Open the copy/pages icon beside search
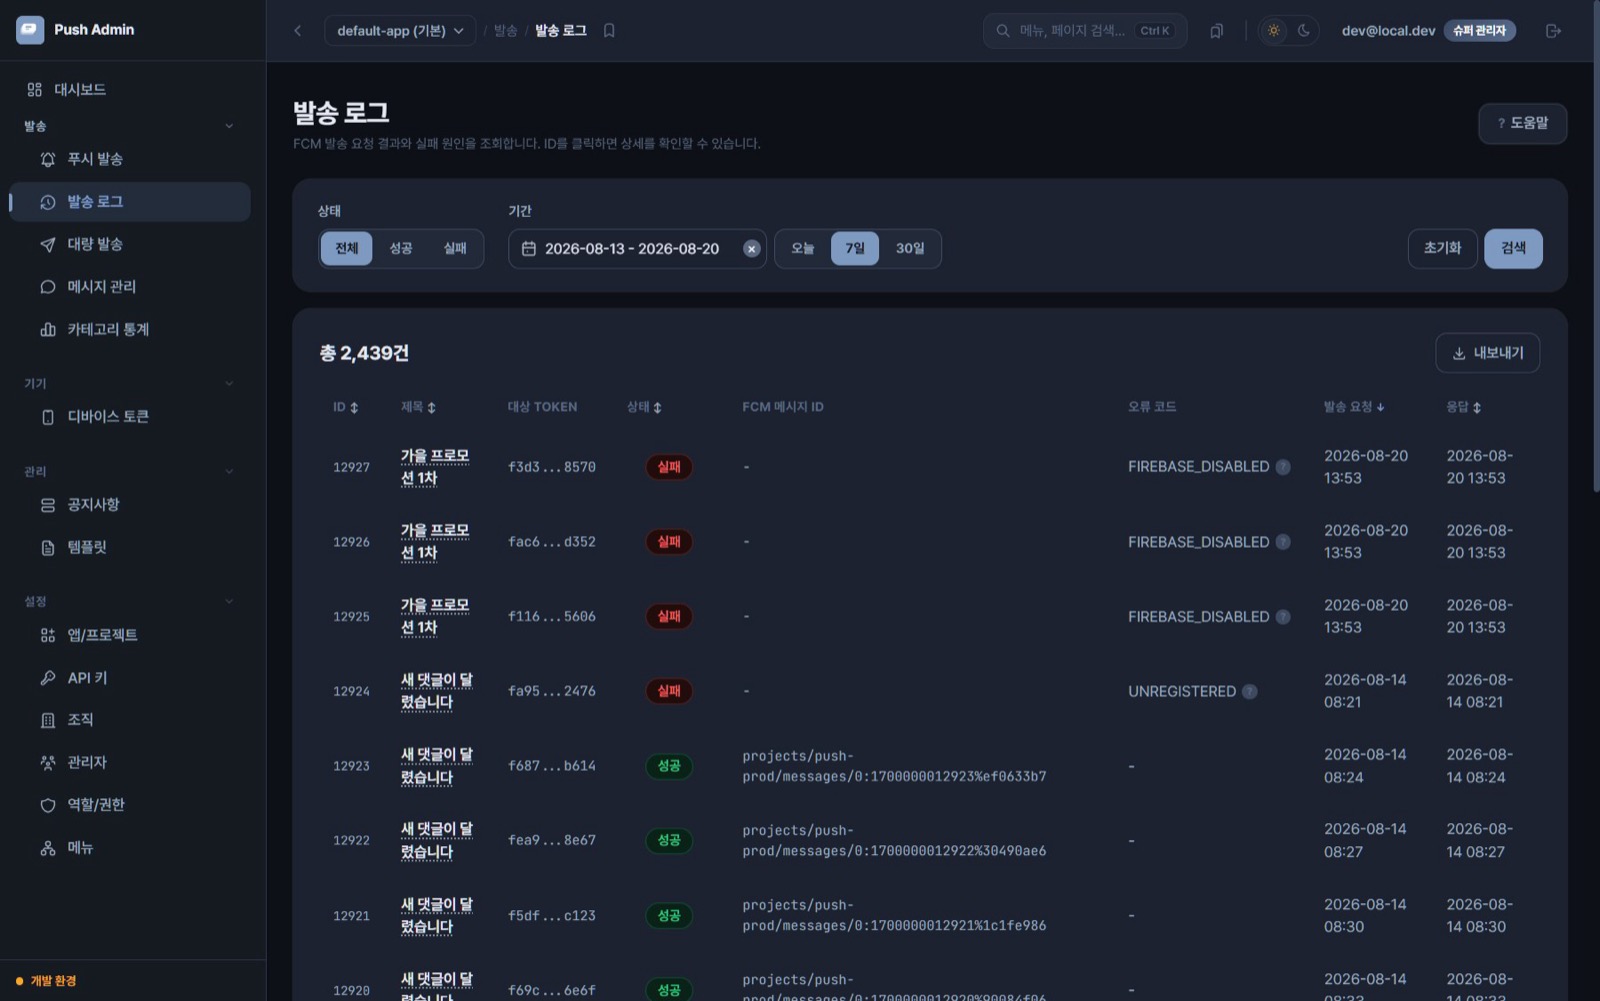The width and height of the screenshot is (1600, 1001). 1216,31
